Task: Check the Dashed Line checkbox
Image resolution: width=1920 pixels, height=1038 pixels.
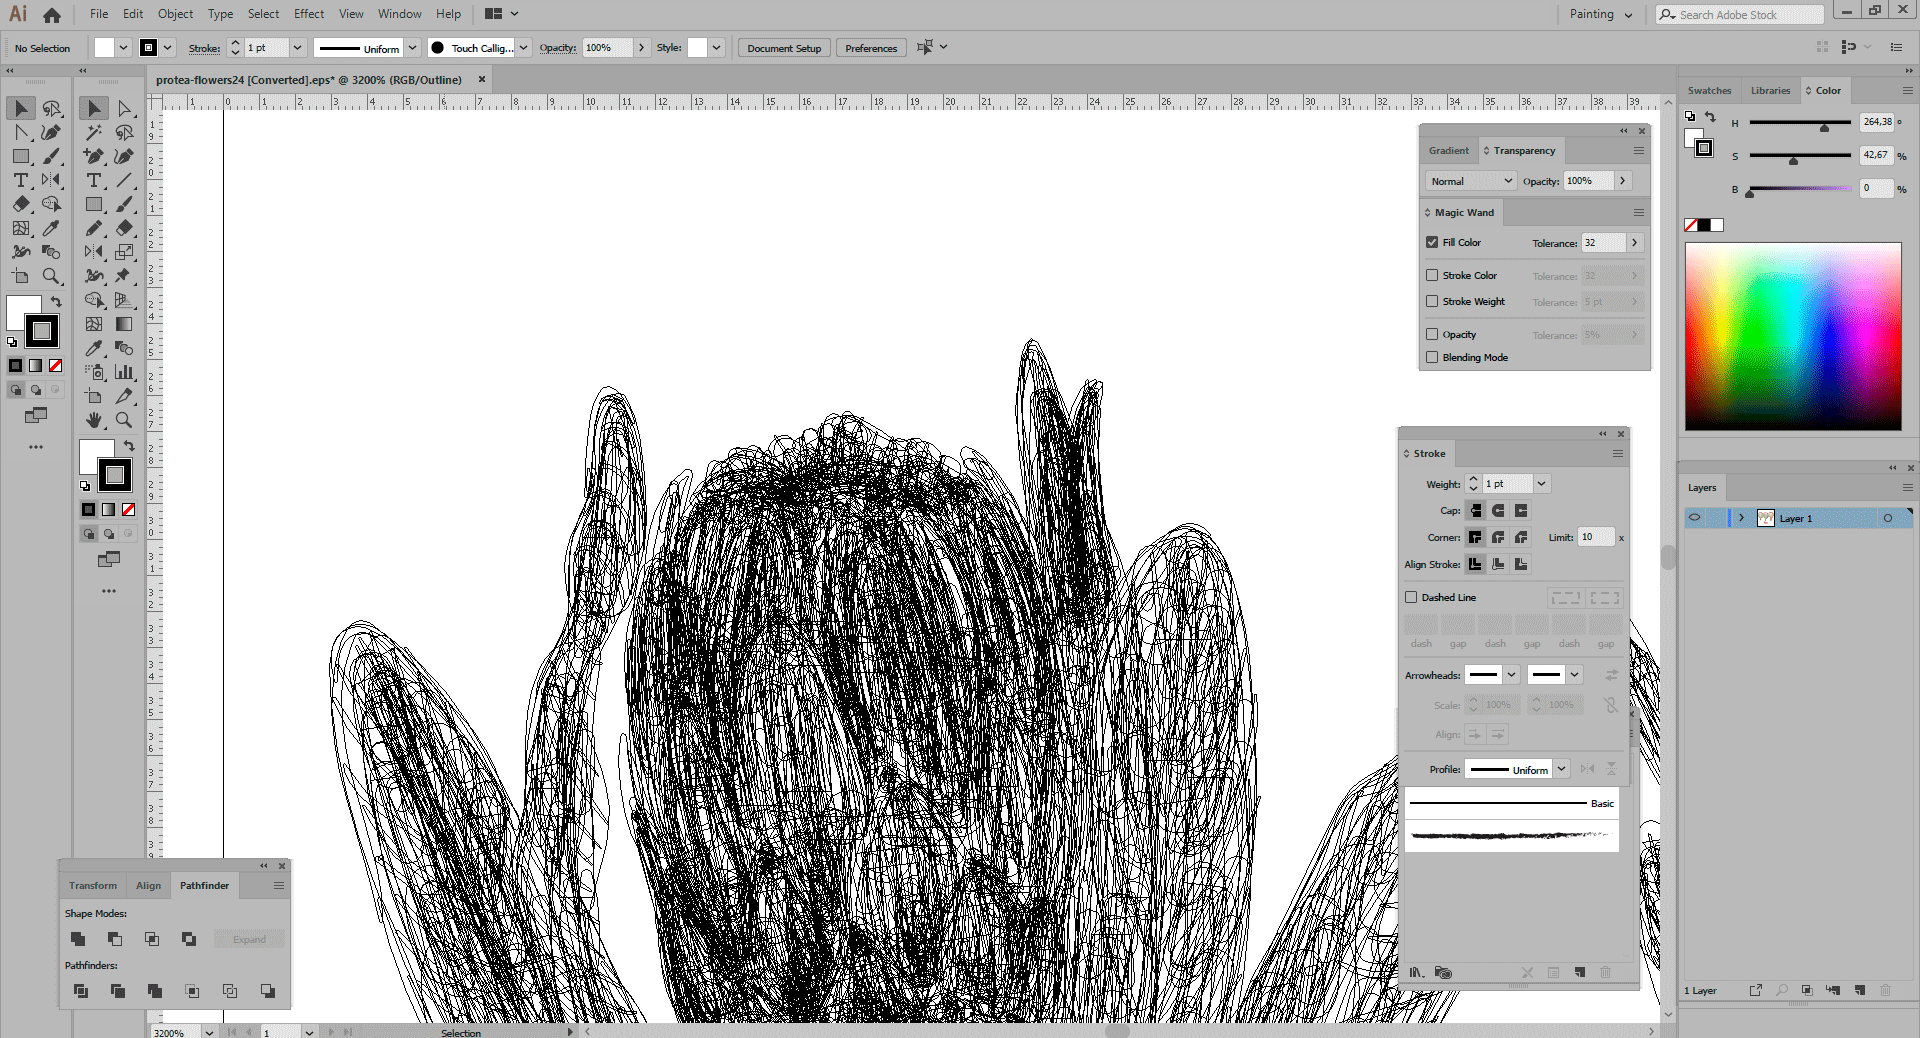Action: coord(1411,597)
